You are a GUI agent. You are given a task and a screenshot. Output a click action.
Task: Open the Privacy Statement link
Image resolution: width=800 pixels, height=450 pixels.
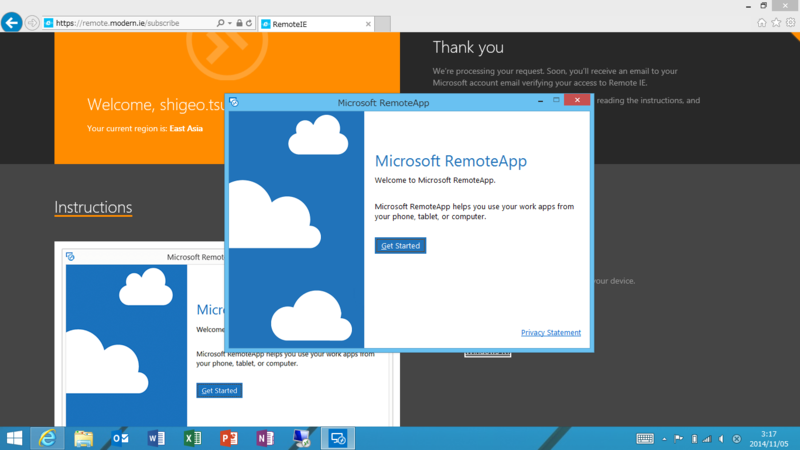(551, 333)
